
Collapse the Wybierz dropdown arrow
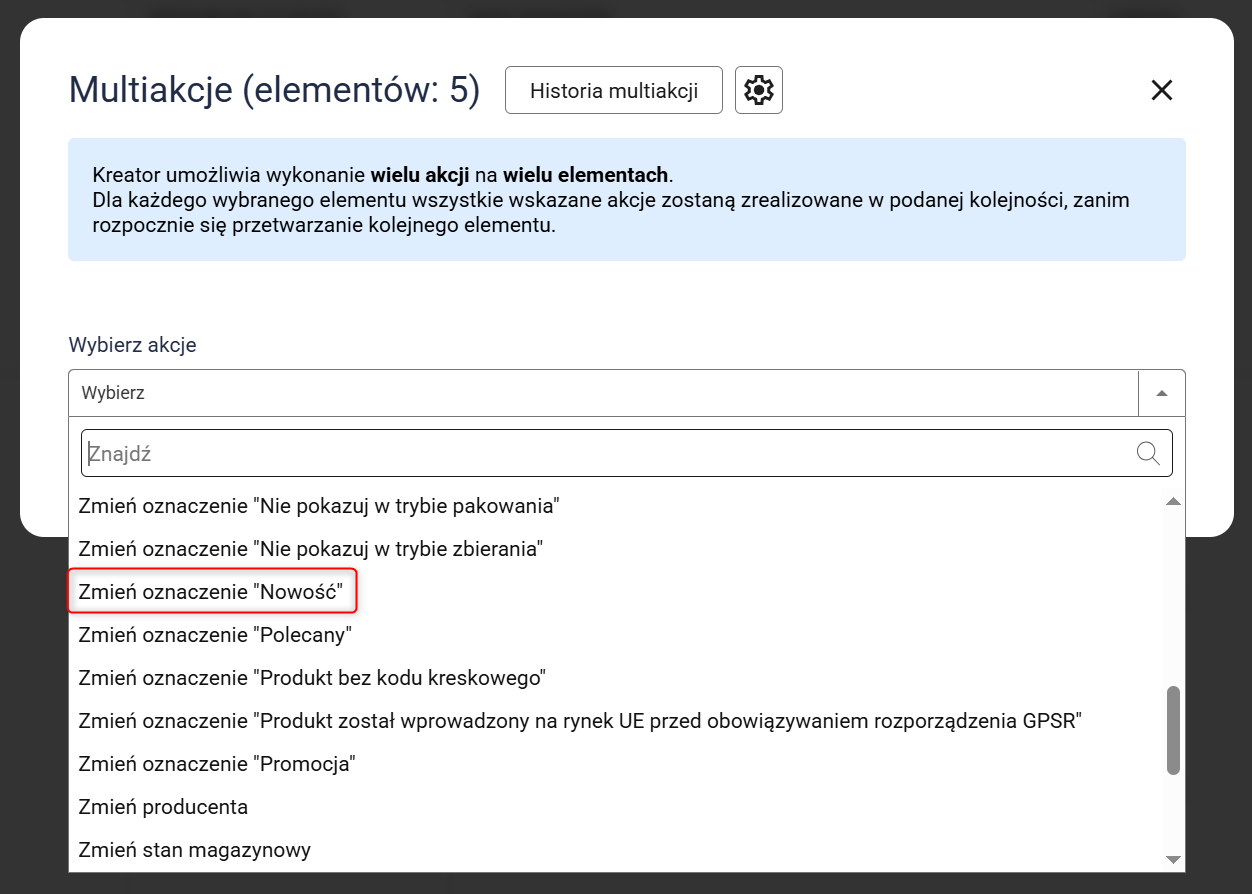(1161, 393)
